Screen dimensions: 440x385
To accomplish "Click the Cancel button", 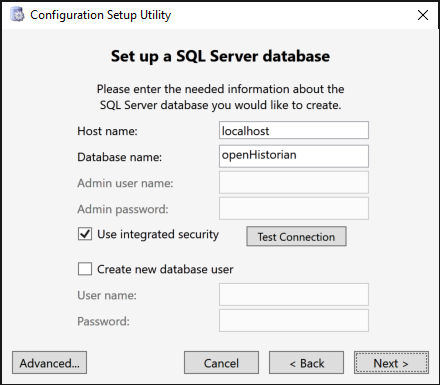I will click(221, 363).
